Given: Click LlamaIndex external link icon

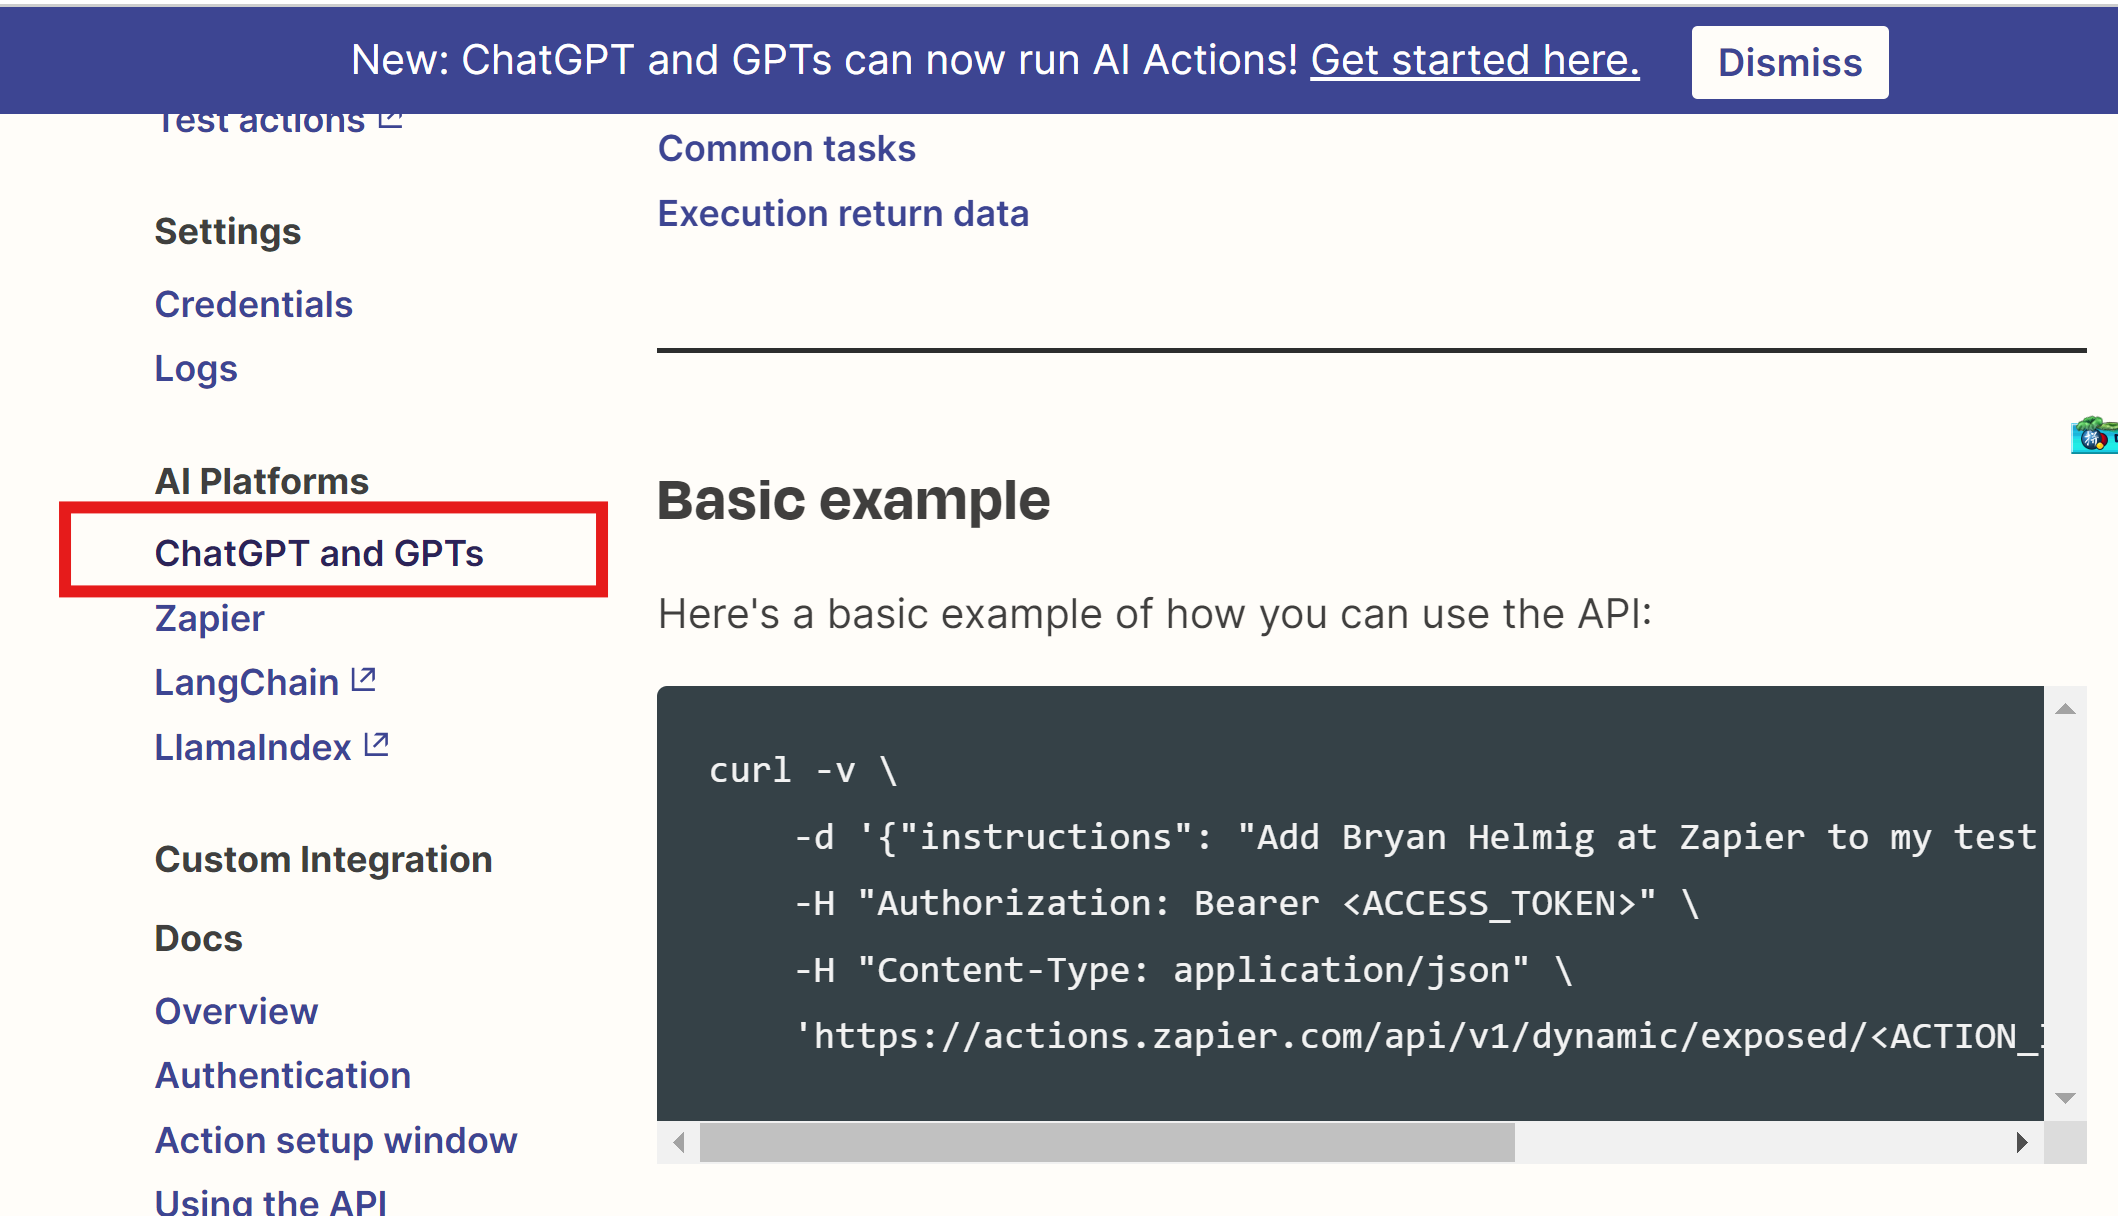Looking at the screenshot, I should [376, 745].
